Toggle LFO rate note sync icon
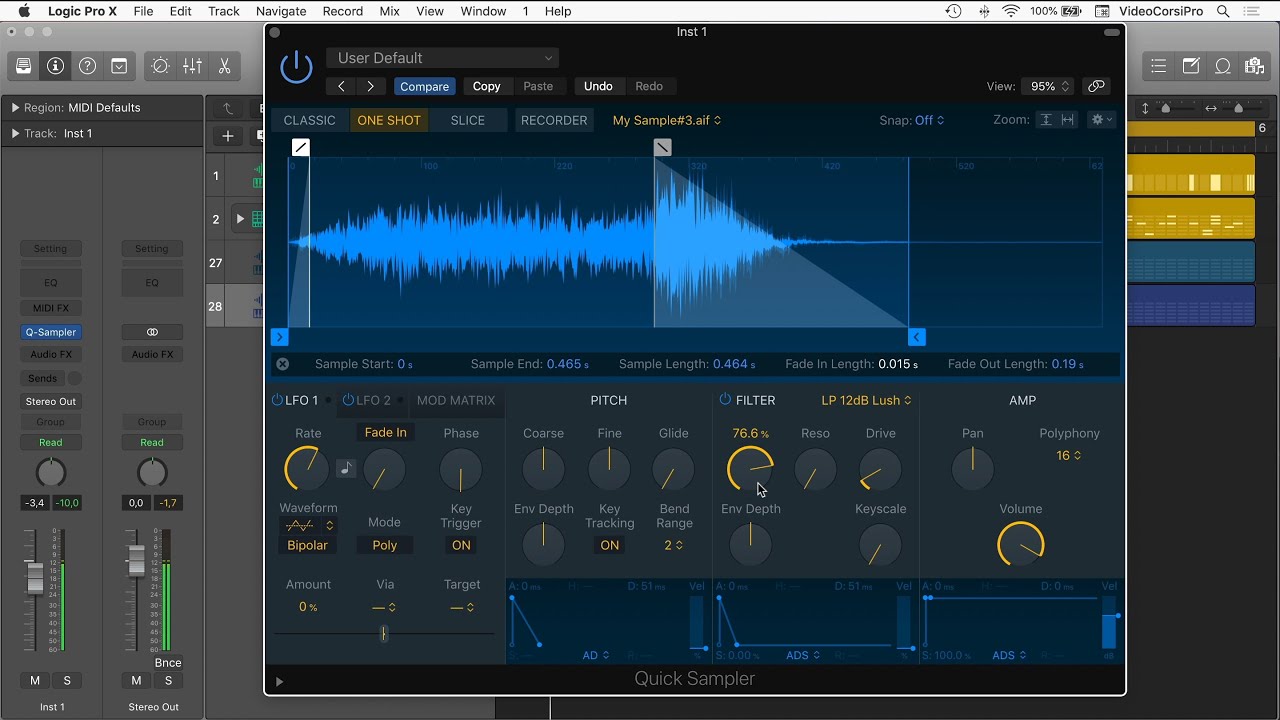Viewport: 1280px width, 720px height. 346,468
